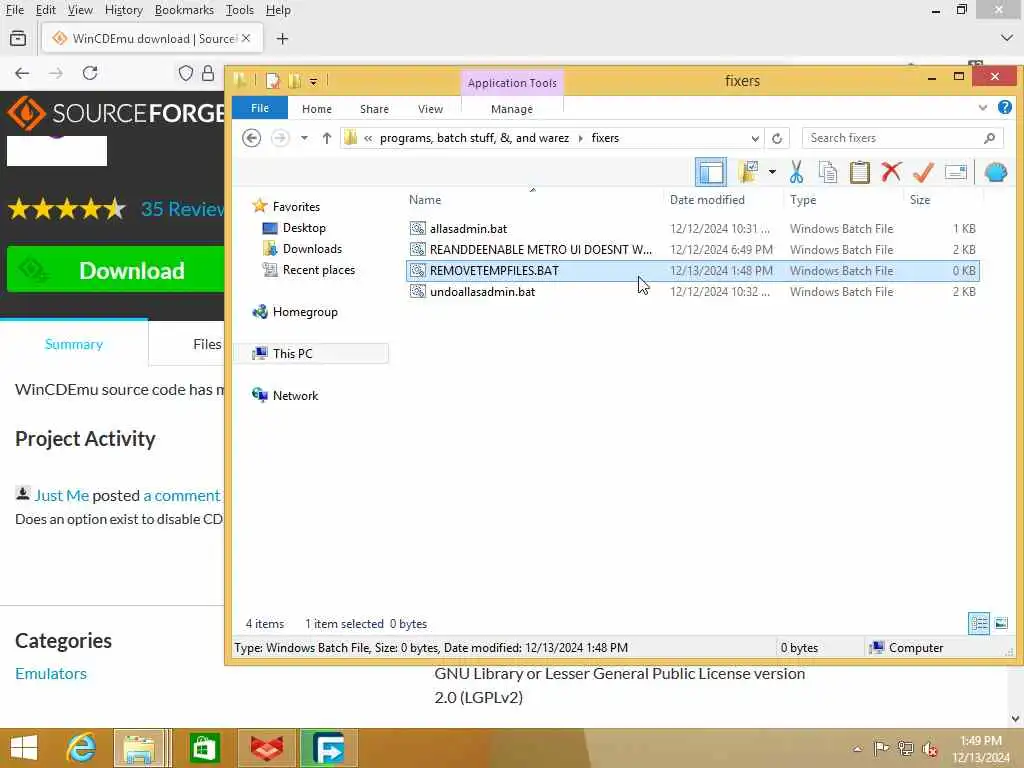The image size is (1024, 768).
Task: Open the 'Just Me' user link
Action: [61, 495]
